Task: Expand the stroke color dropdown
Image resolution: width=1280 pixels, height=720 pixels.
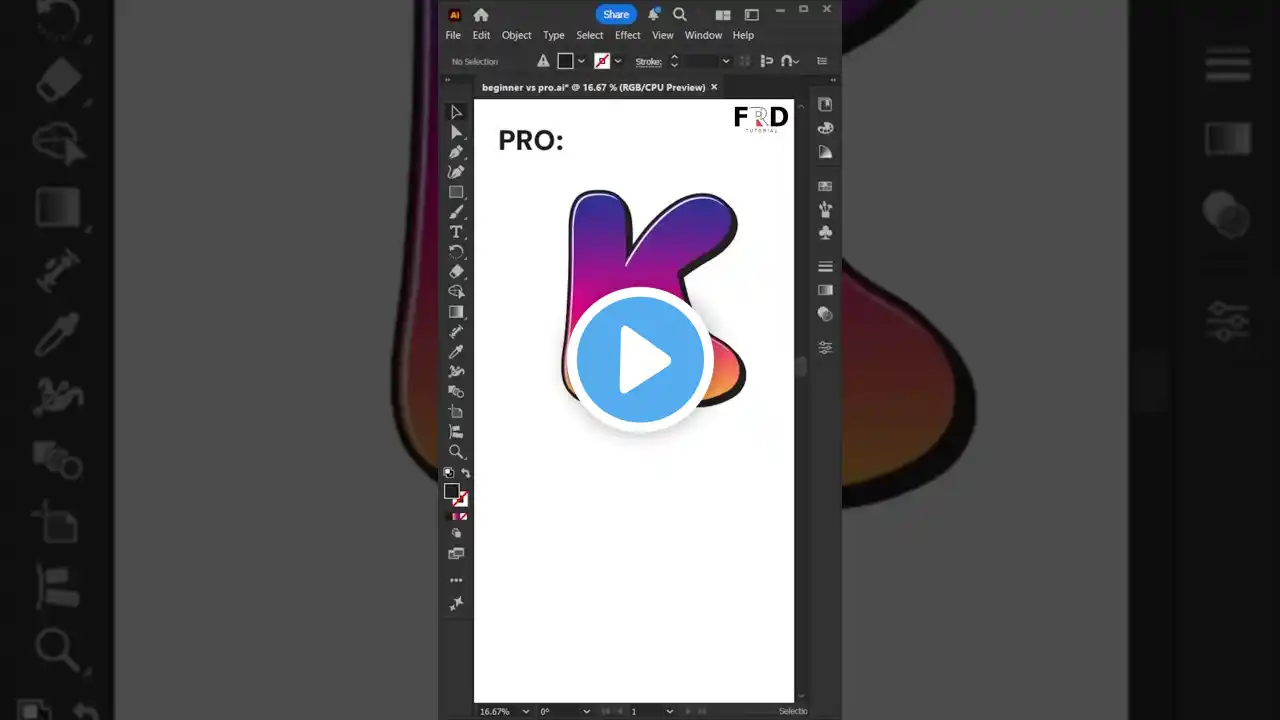Action: [618, 62]
